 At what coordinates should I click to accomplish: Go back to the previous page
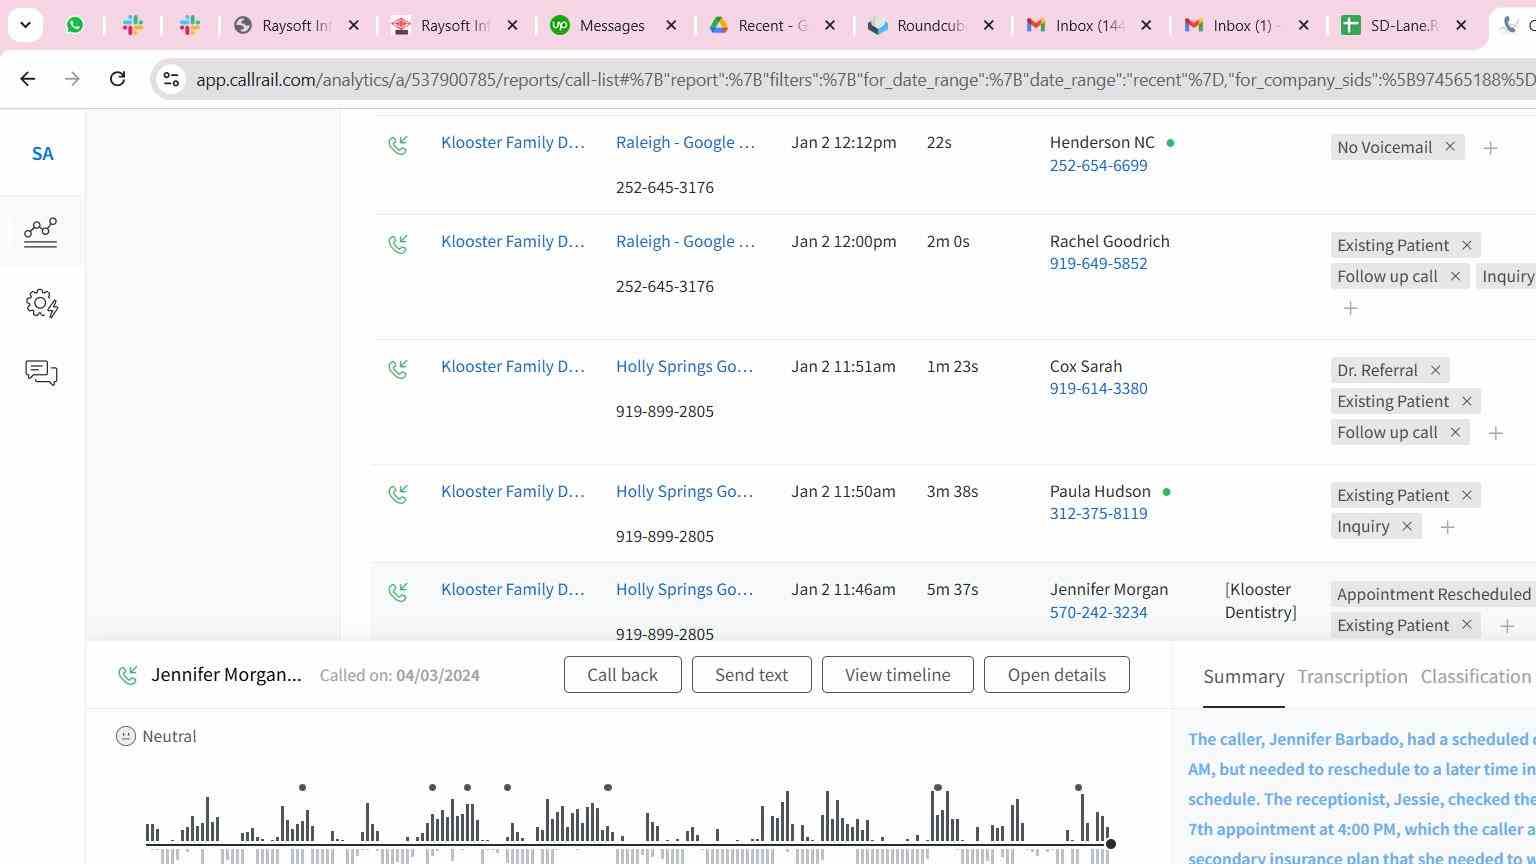[28, 78]
